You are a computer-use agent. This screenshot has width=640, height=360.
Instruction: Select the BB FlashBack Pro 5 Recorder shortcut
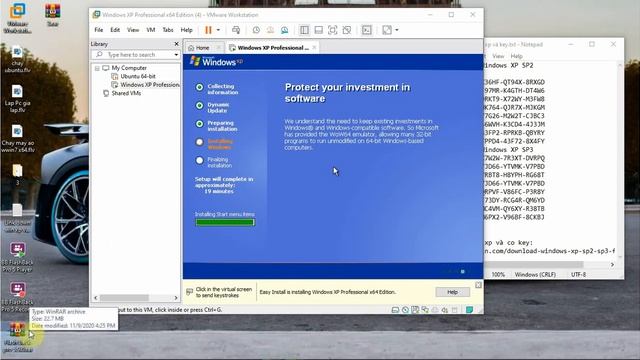(17, 297)
